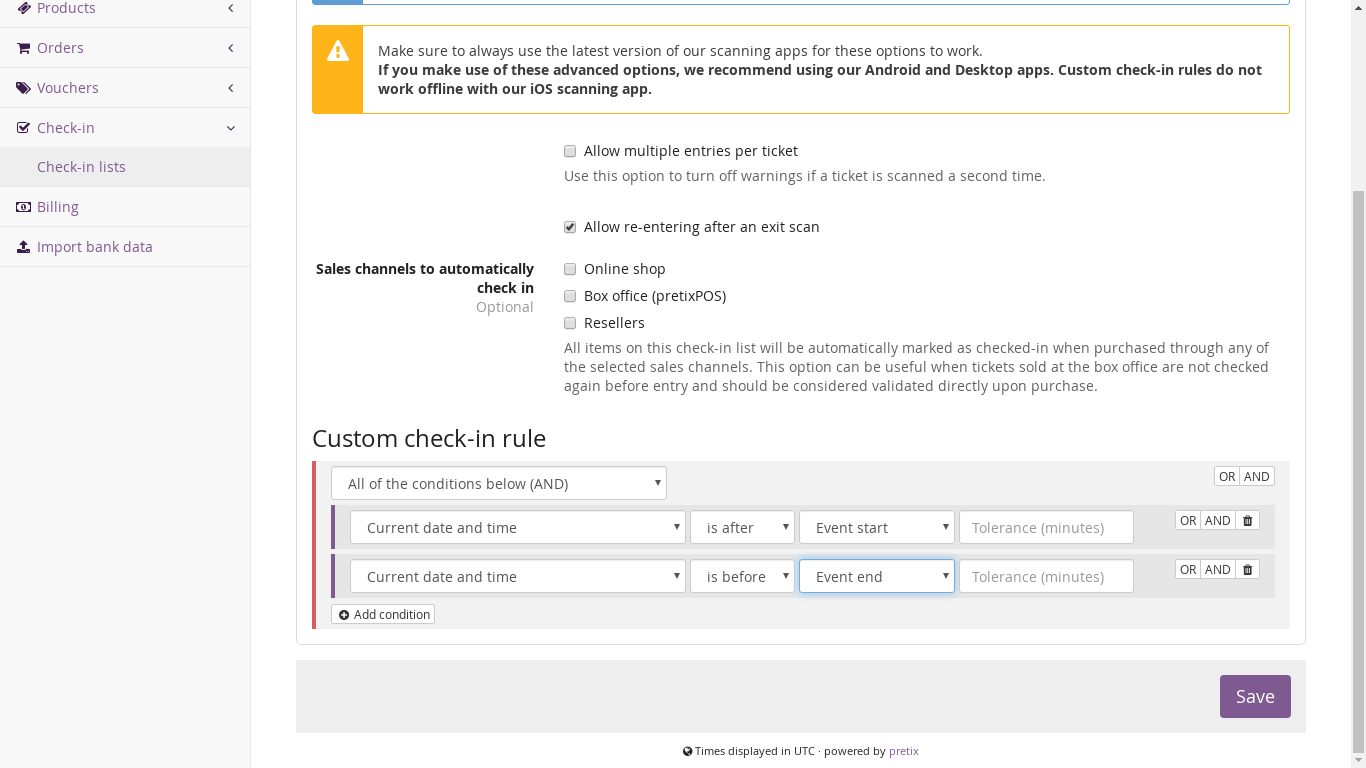Click the Vouchers tags icon
1366x768 pixels.
click(24, 88)
